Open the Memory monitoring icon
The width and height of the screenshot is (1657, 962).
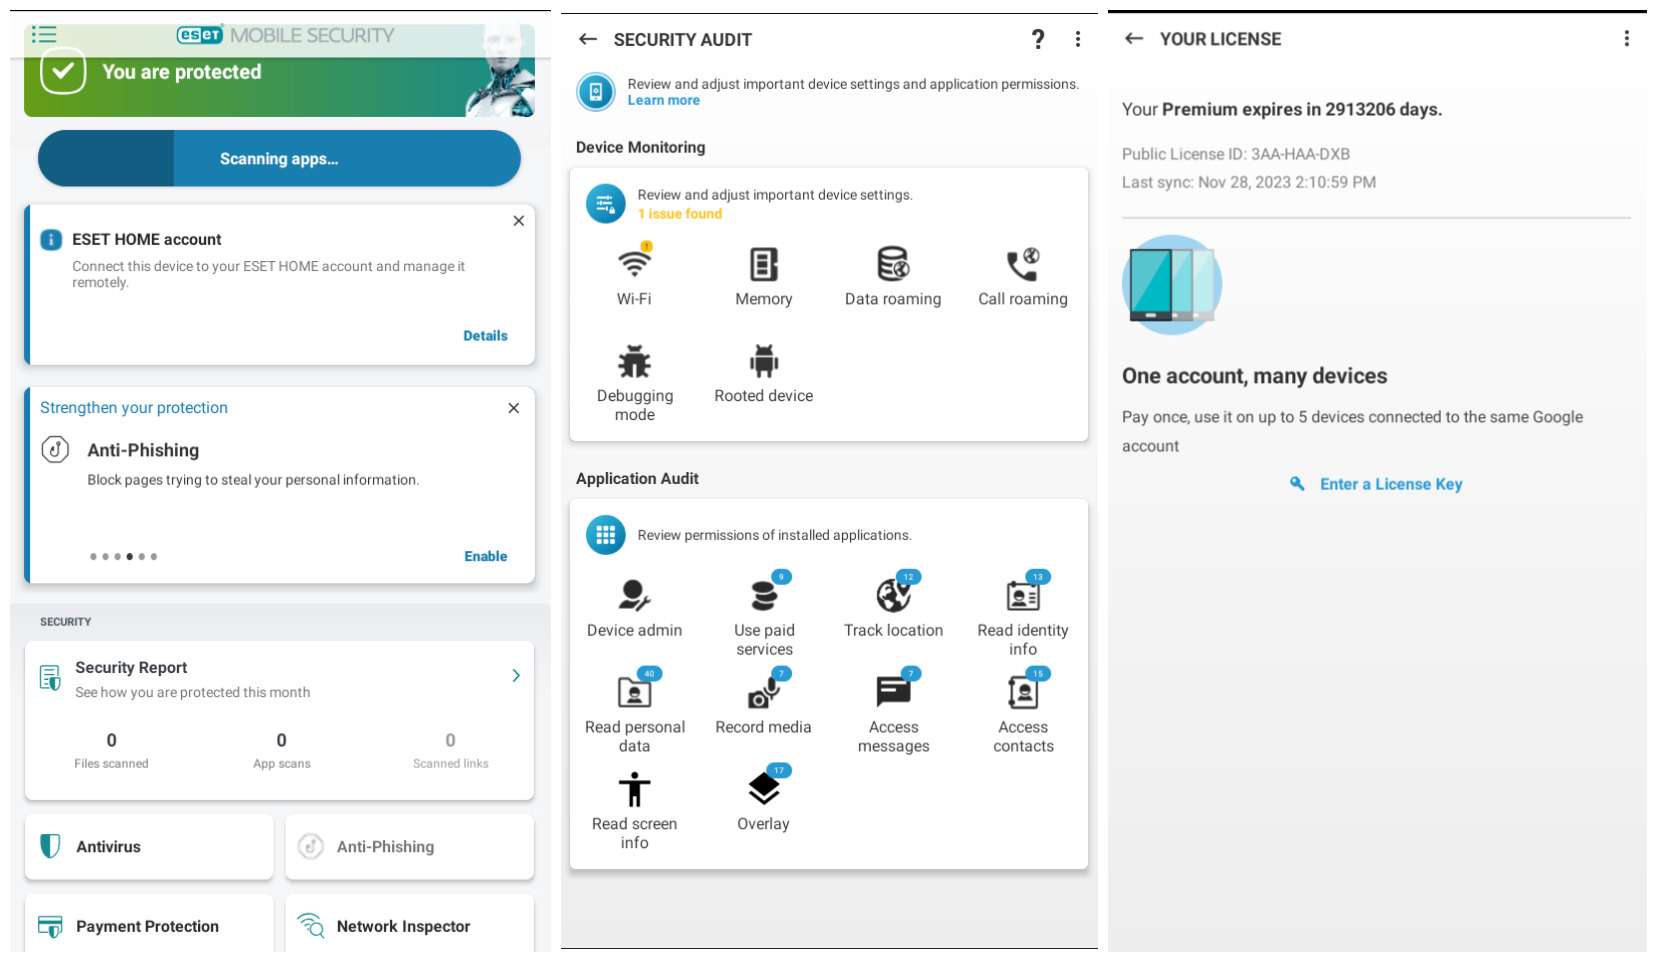click(x=764, y=265)
